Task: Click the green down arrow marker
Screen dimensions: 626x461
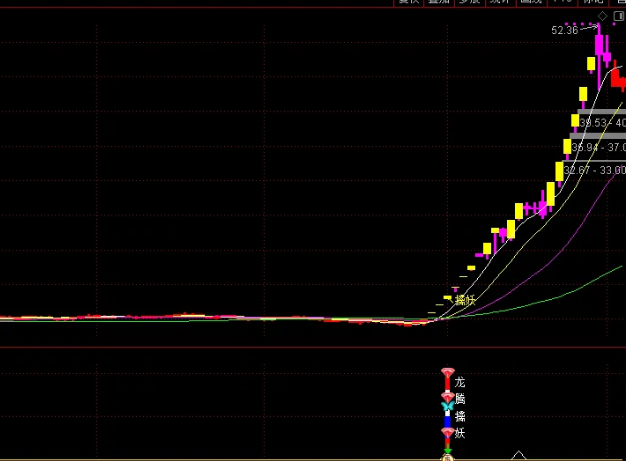Action: click(x=447, y=450)
